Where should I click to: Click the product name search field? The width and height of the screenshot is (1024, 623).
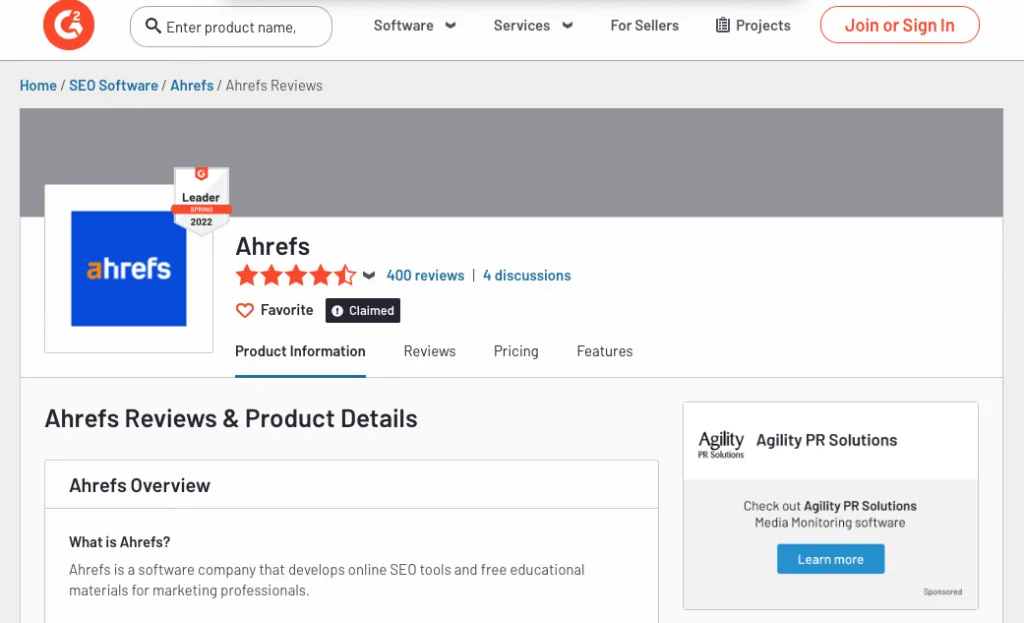tap(240, 27)
